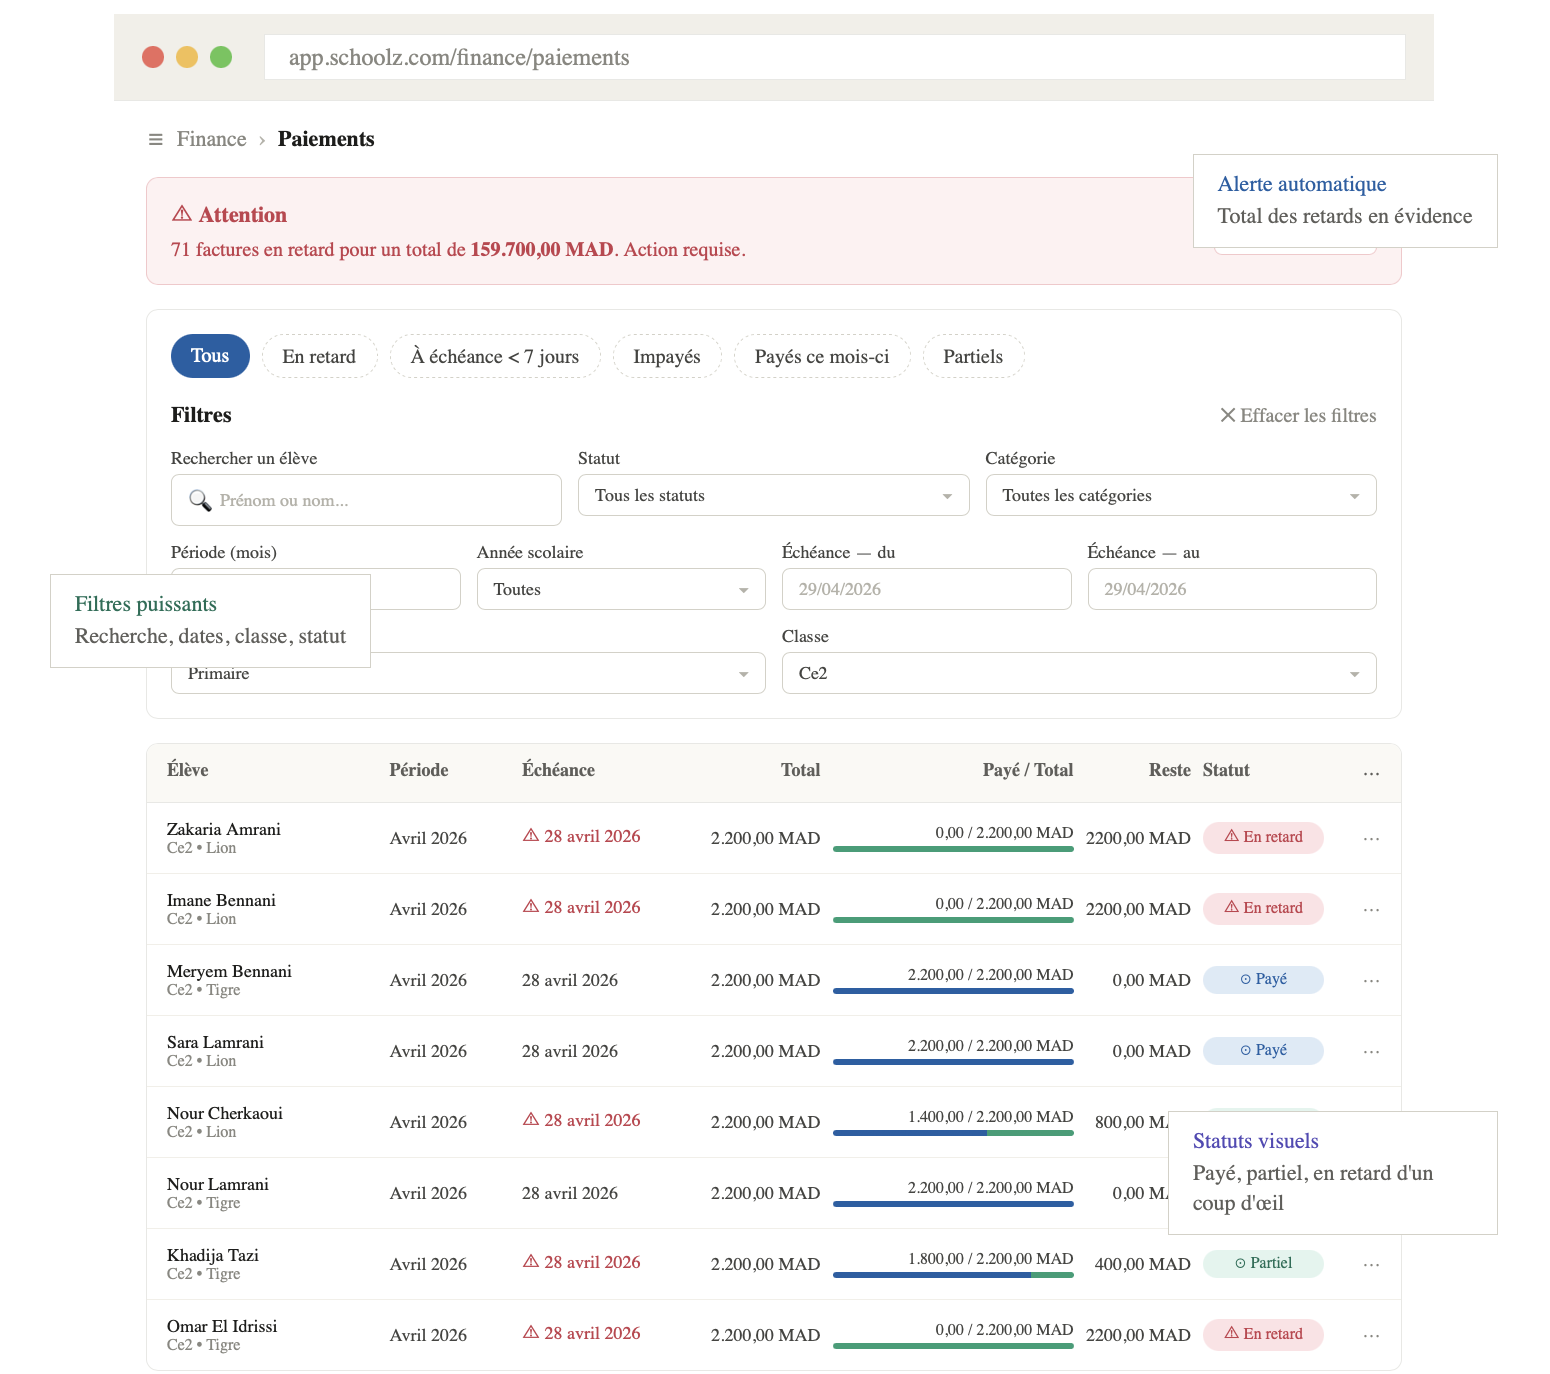Select the Partiels filter tab
This screenshot has height=1374, width=1550.
coord(973,356)
